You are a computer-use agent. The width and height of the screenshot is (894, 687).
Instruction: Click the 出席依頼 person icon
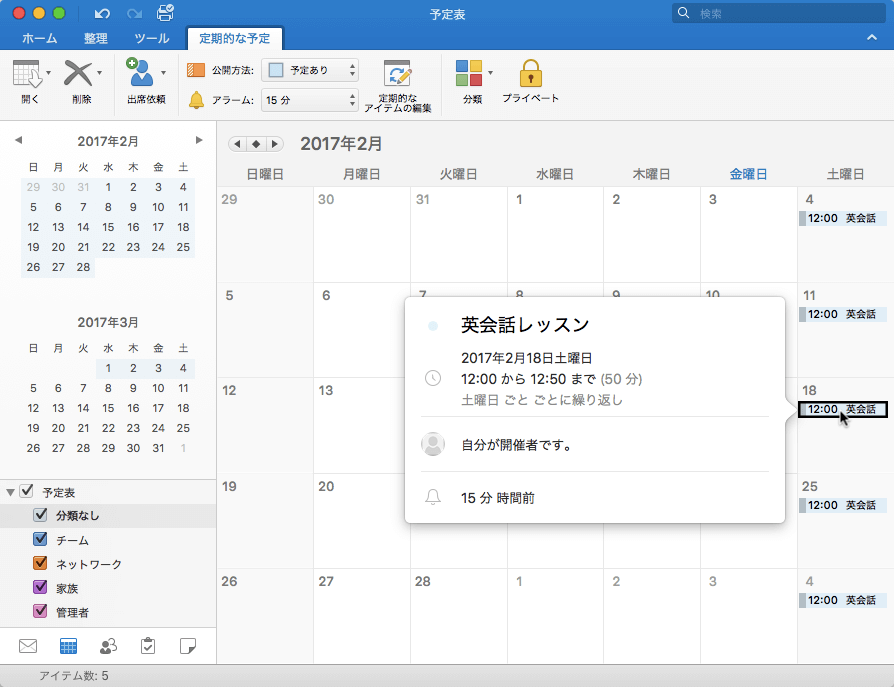140,72
